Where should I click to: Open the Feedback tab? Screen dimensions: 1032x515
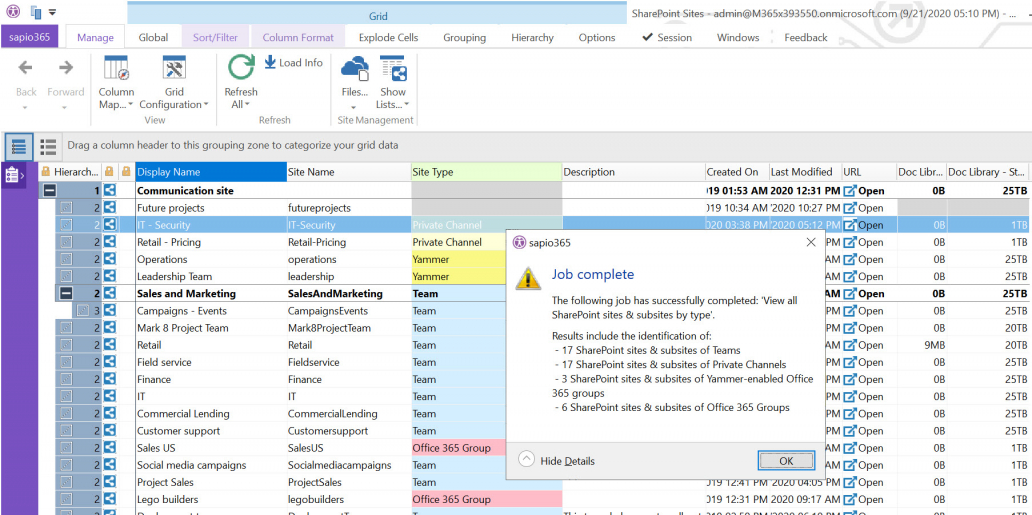[806, 38]
